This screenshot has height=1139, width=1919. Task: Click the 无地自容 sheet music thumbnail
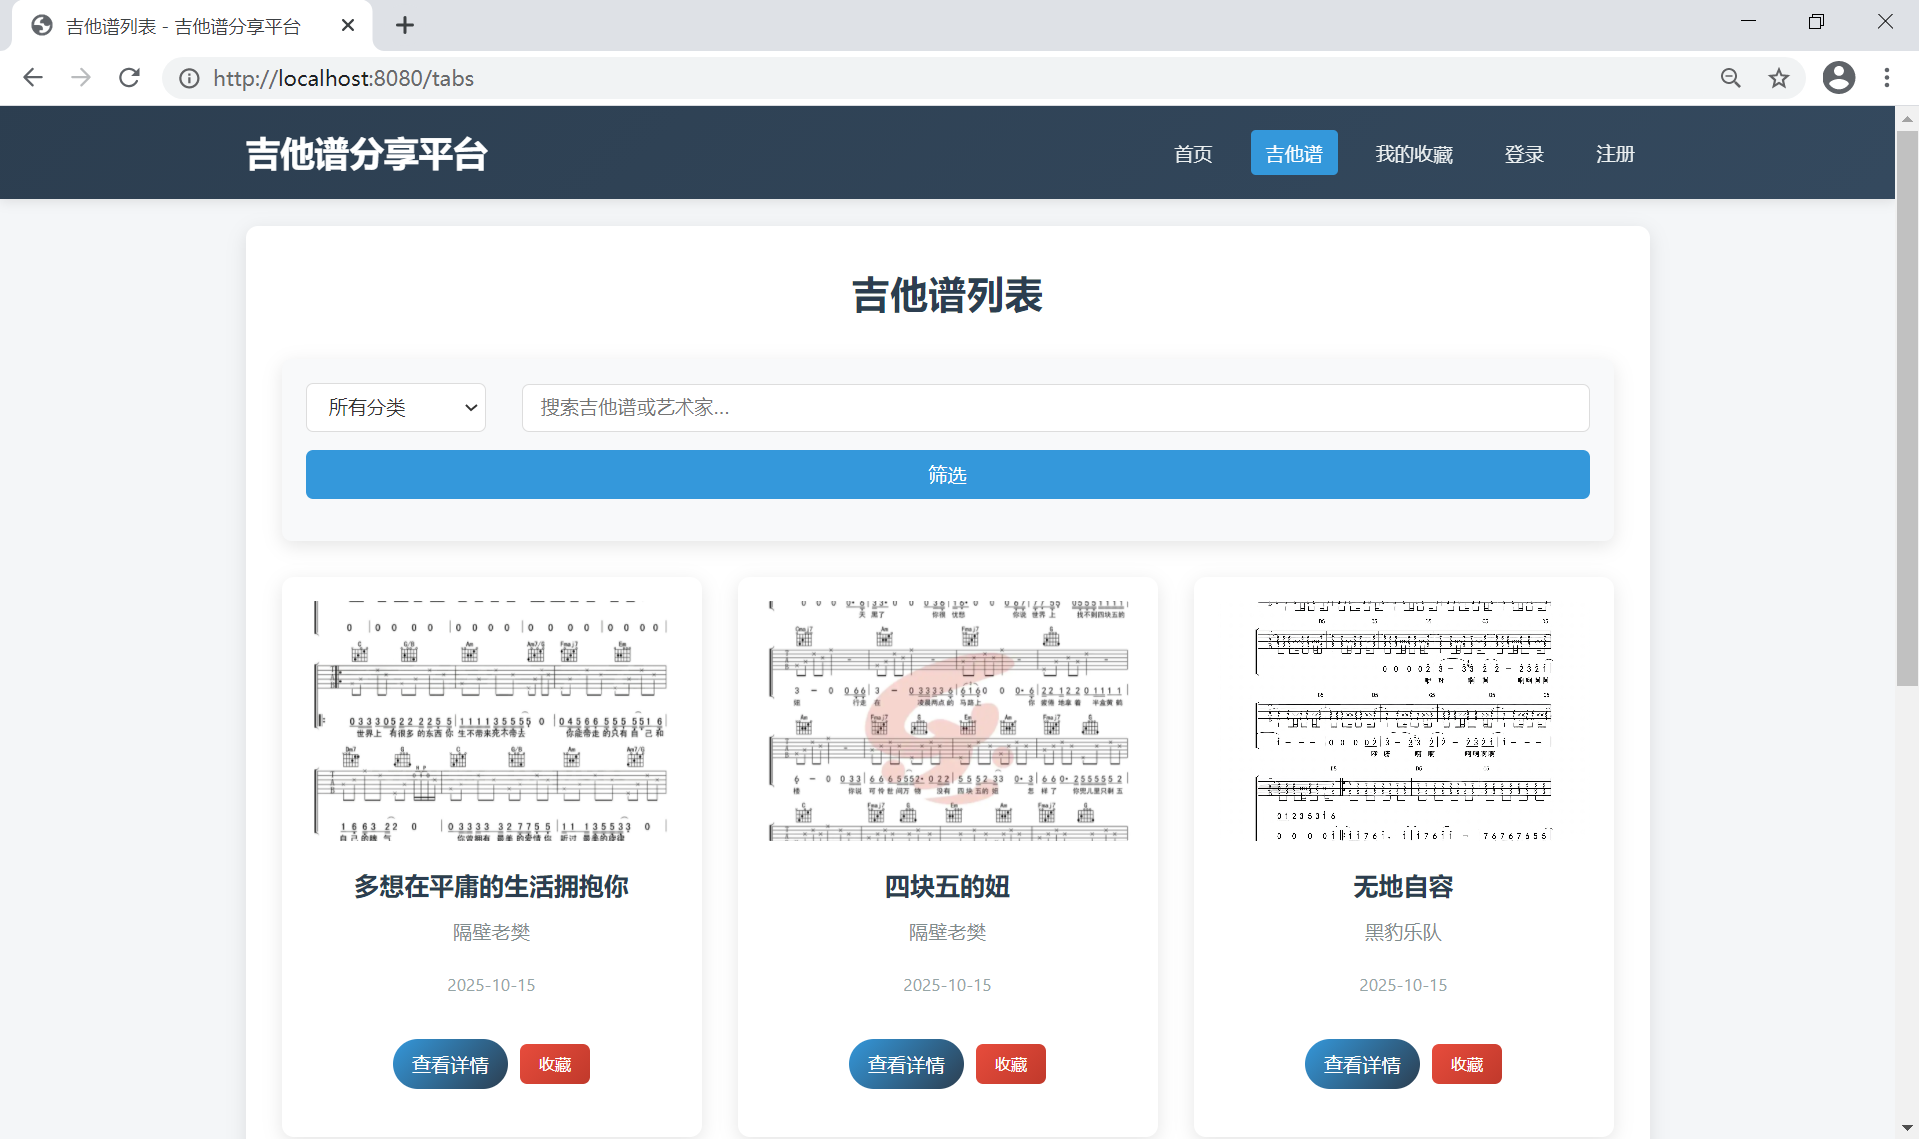coord(1402,720)
